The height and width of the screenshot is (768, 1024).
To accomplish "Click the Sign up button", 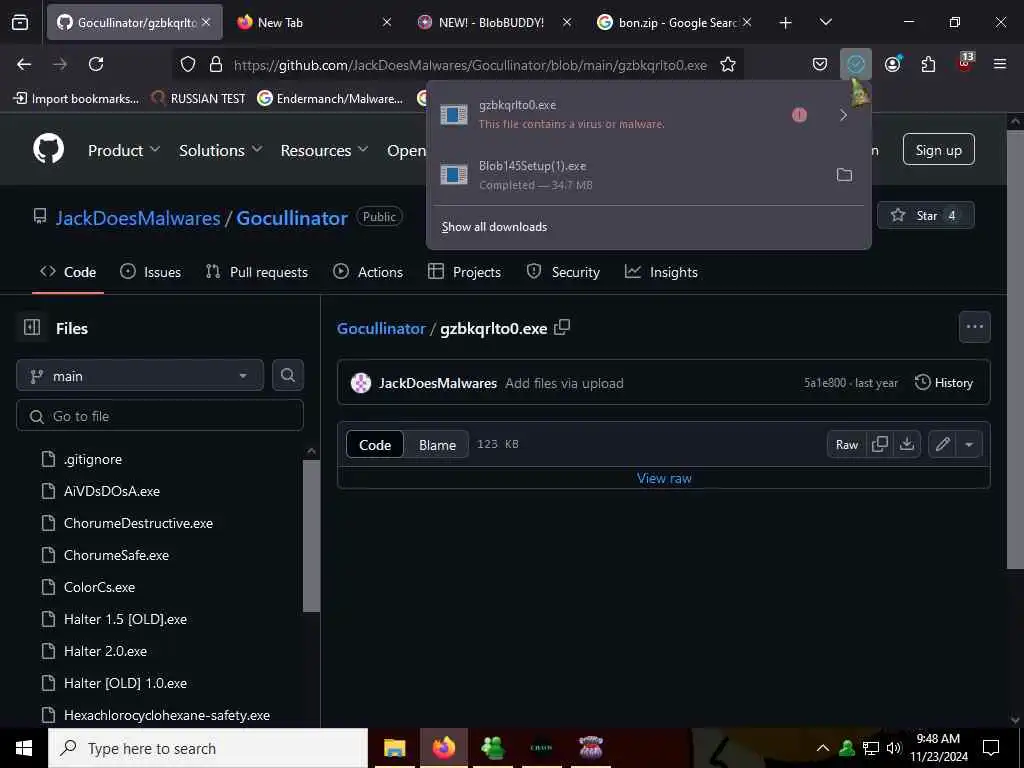I will click(938, 150).
